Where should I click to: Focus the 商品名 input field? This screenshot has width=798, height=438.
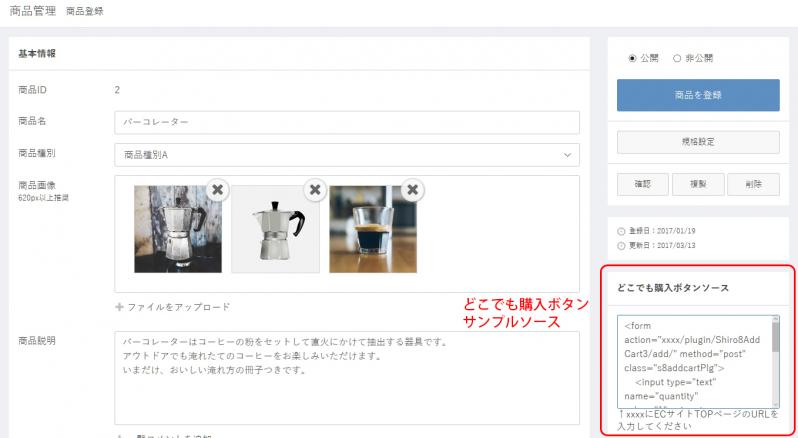pyautogui.click(x=347, y=123)
